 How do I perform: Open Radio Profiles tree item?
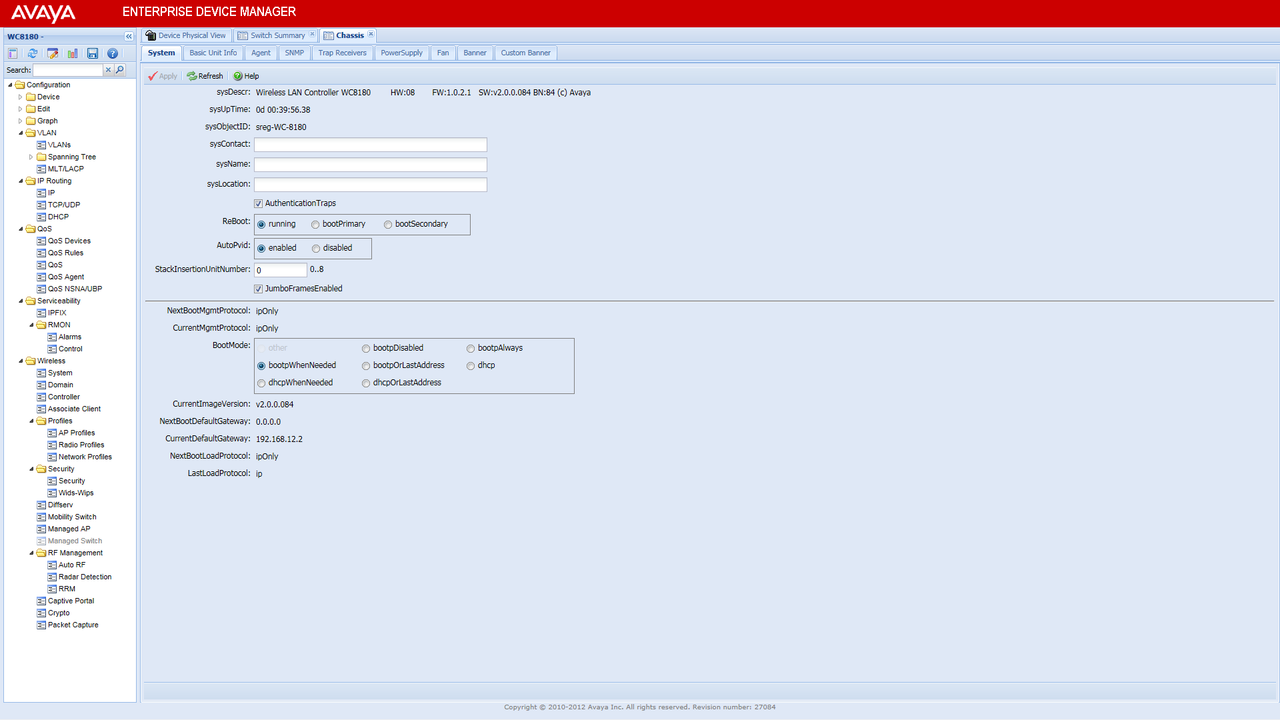[81, 445]
